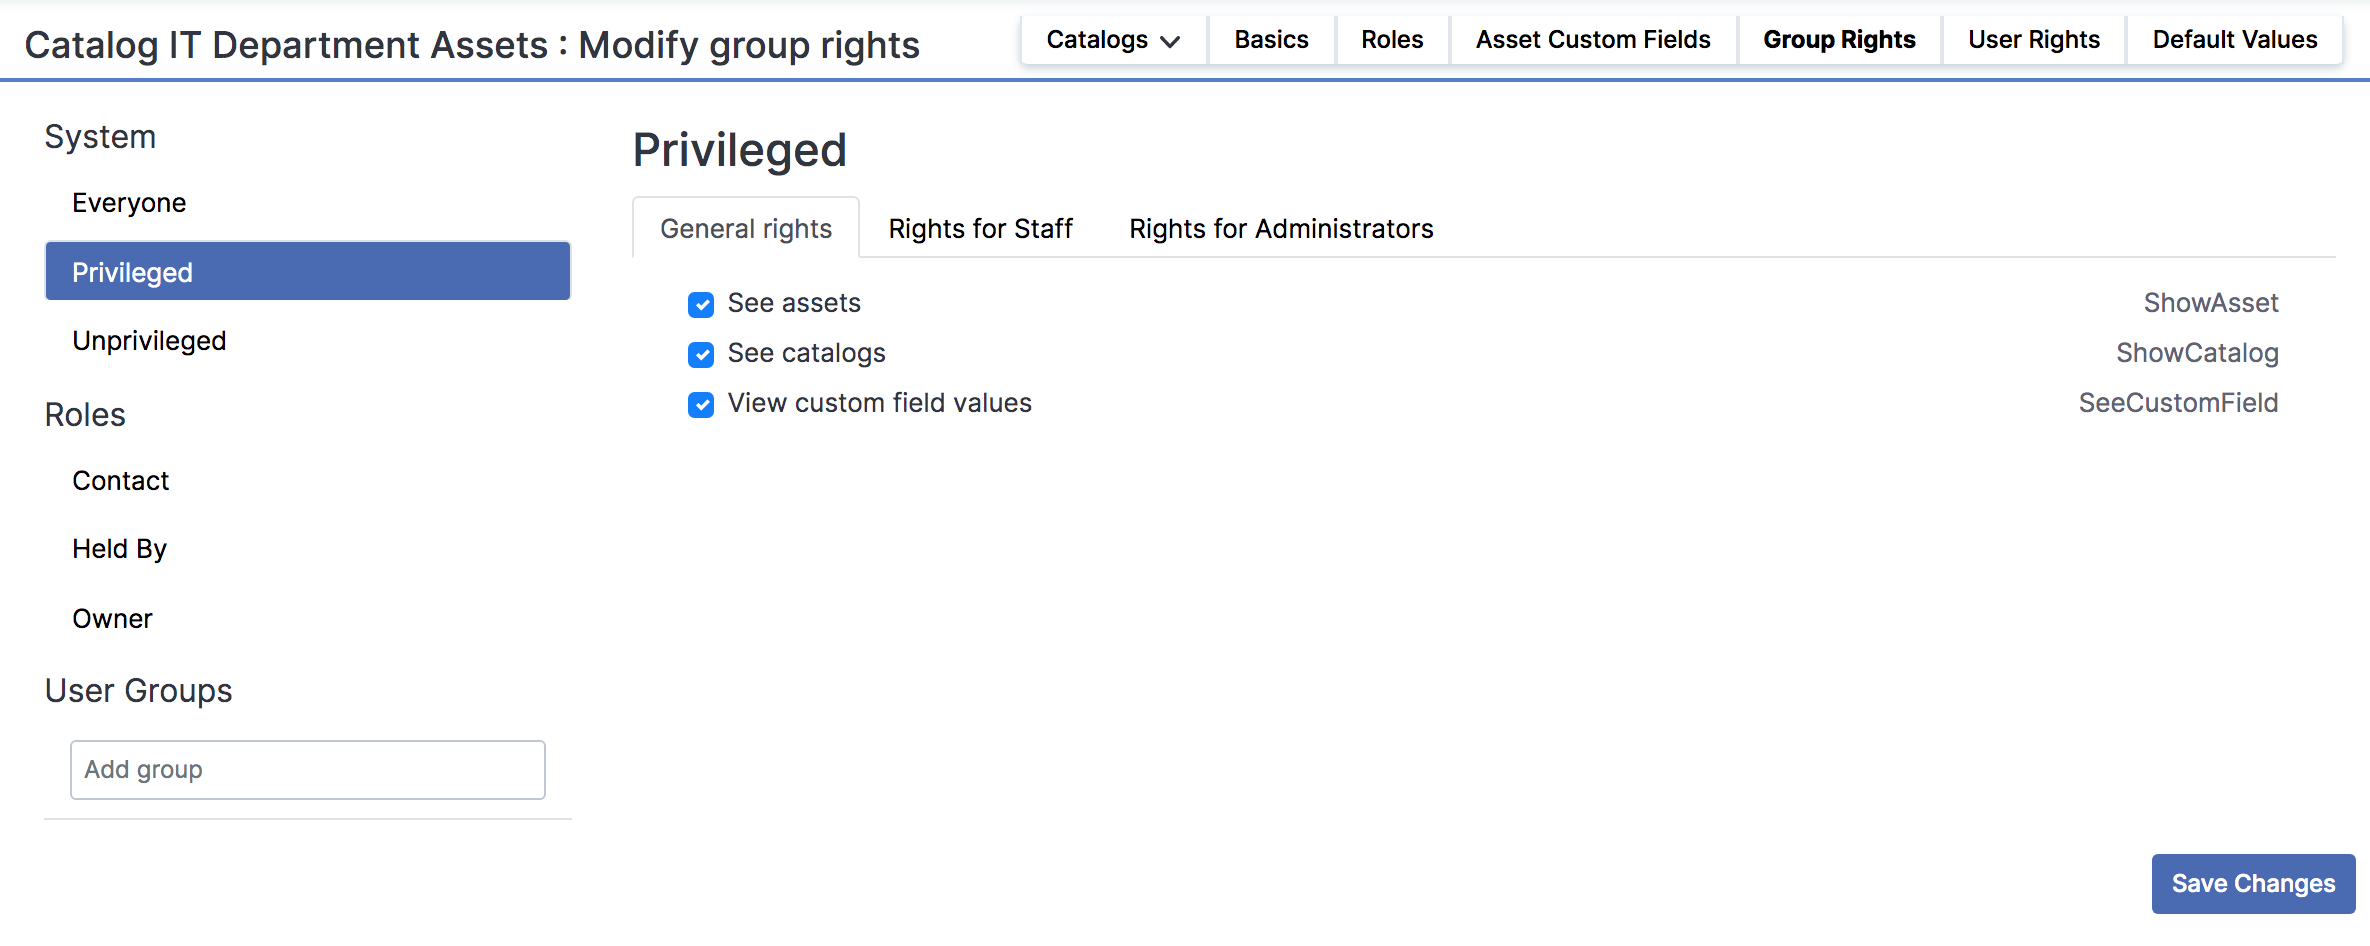
Task: Expand the Catalogs navigation chevron
Action: [x=1174, y=42]
